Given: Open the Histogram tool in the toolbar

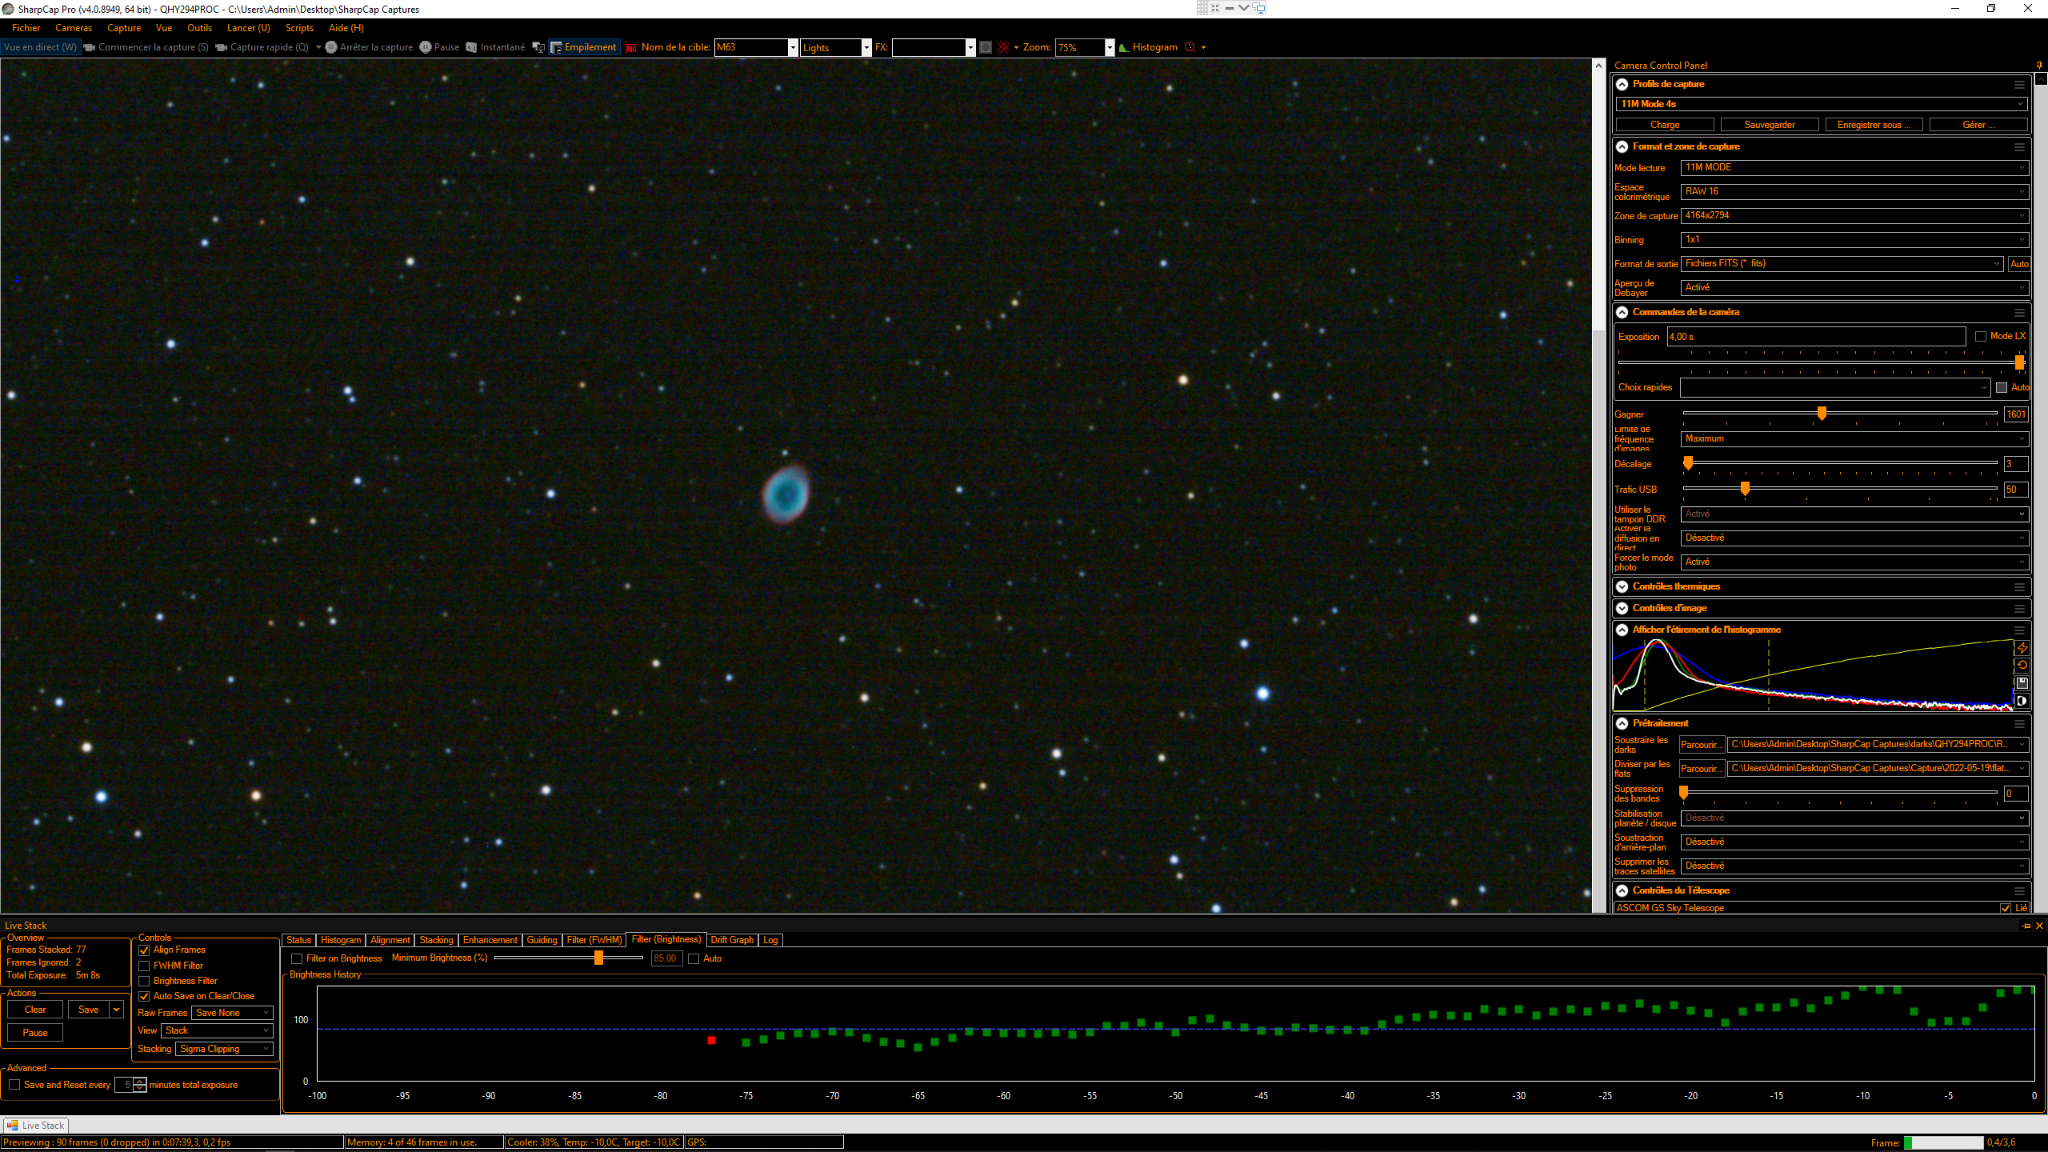Looking at the screenshot, I should click(1148, 47).
